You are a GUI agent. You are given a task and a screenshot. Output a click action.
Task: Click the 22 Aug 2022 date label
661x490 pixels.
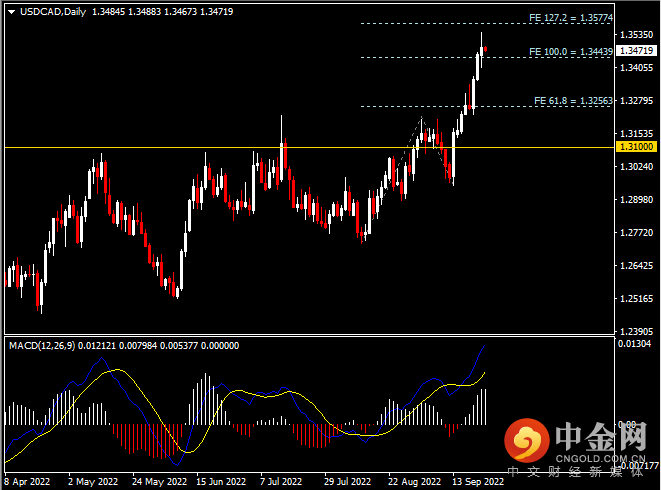pyautogui.click(x=414, y=482)
